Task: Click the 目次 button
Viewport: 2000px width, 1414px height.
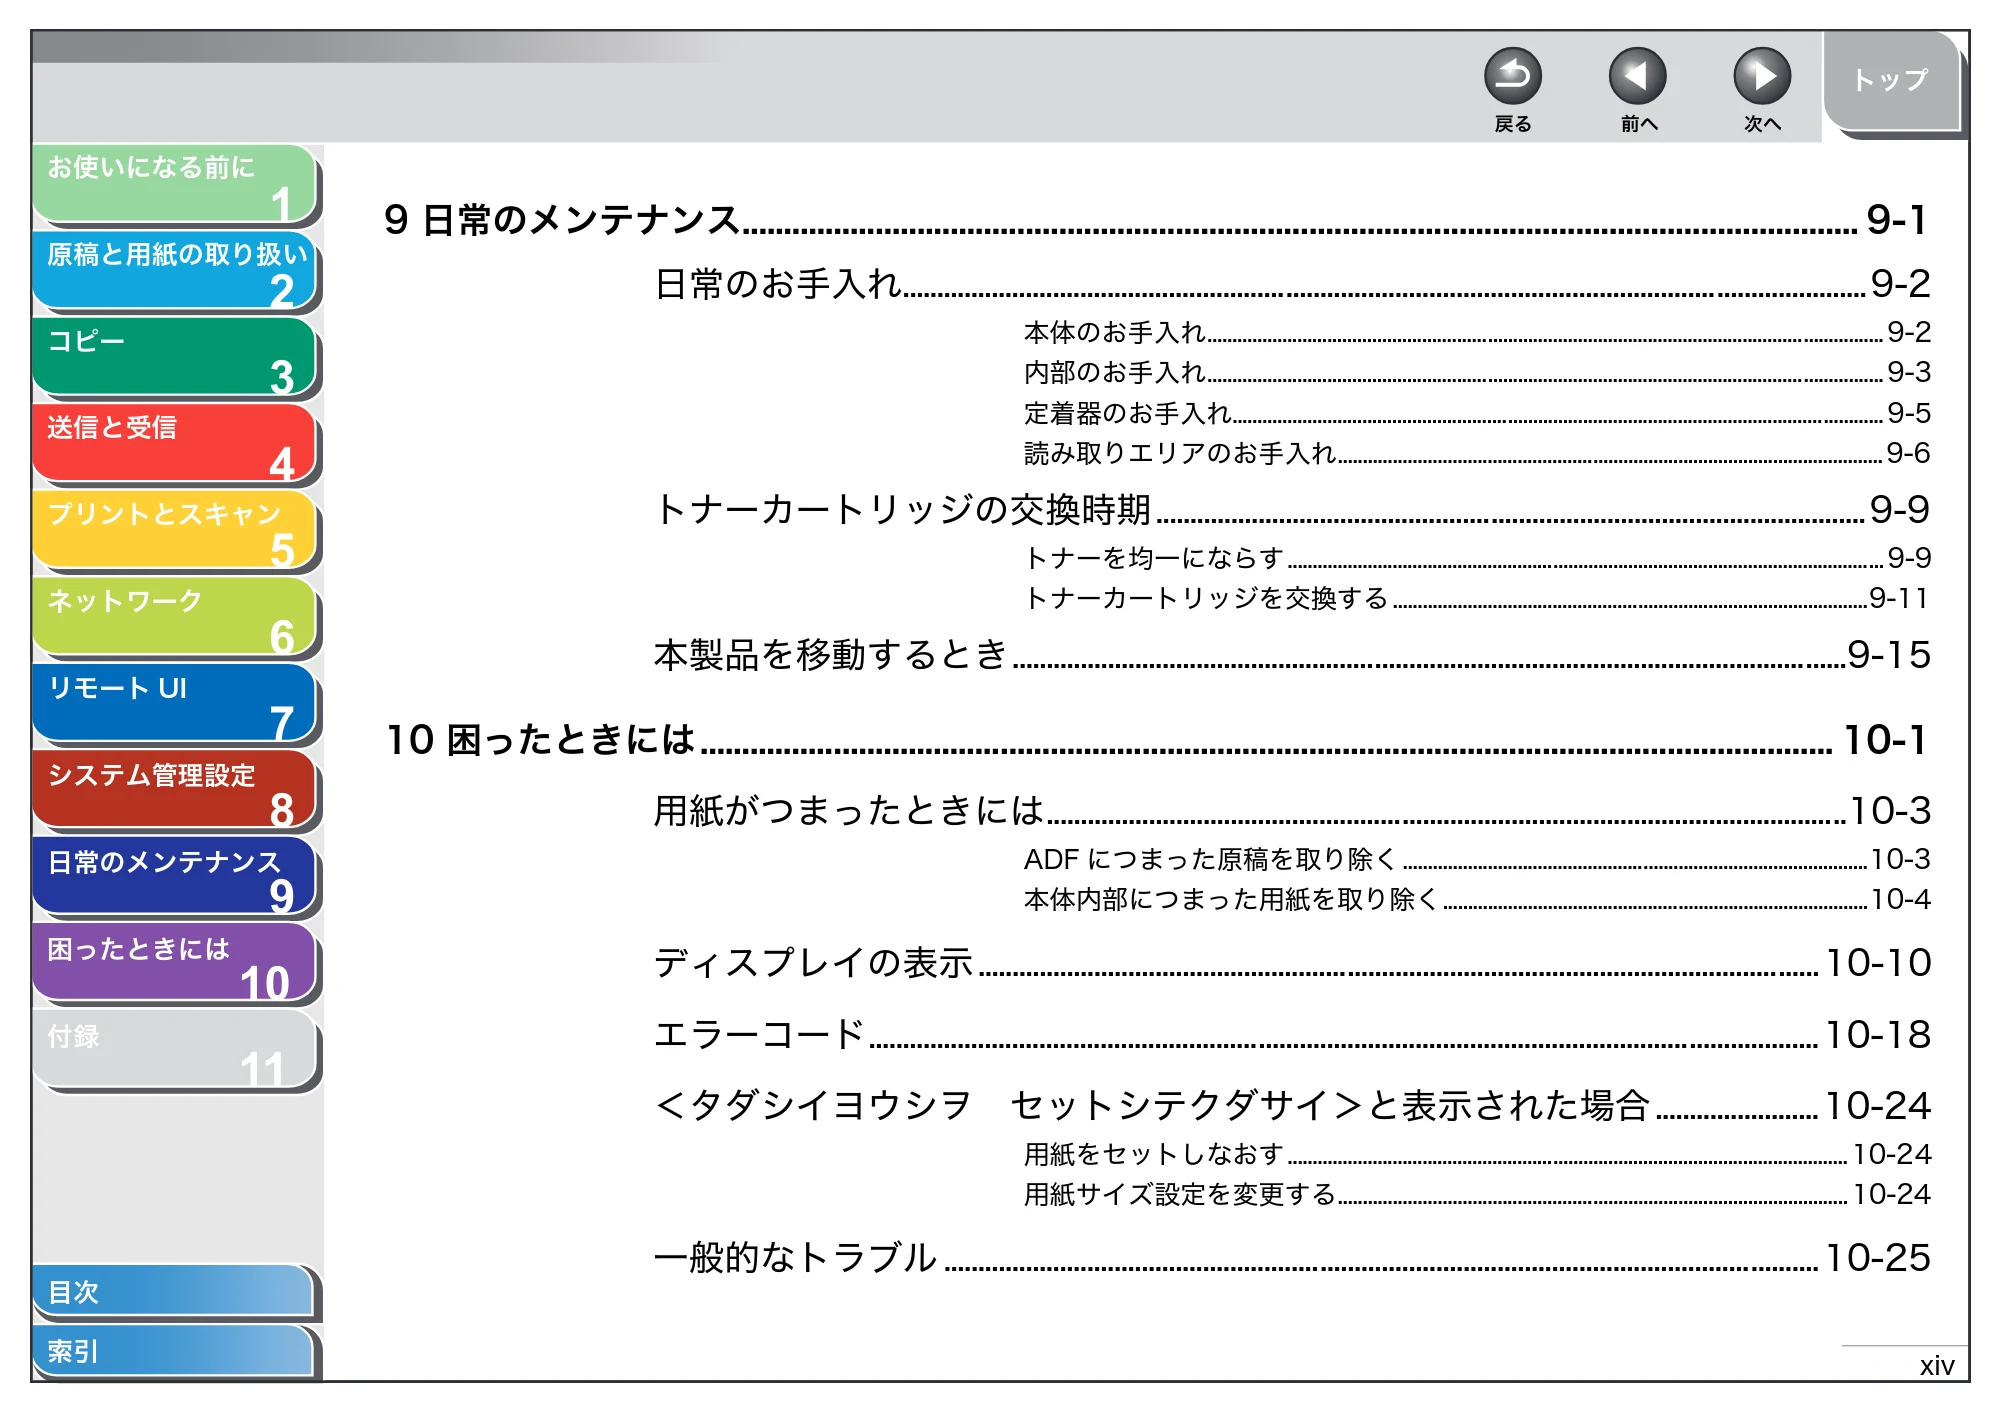Action: (x=173, y=1292)
